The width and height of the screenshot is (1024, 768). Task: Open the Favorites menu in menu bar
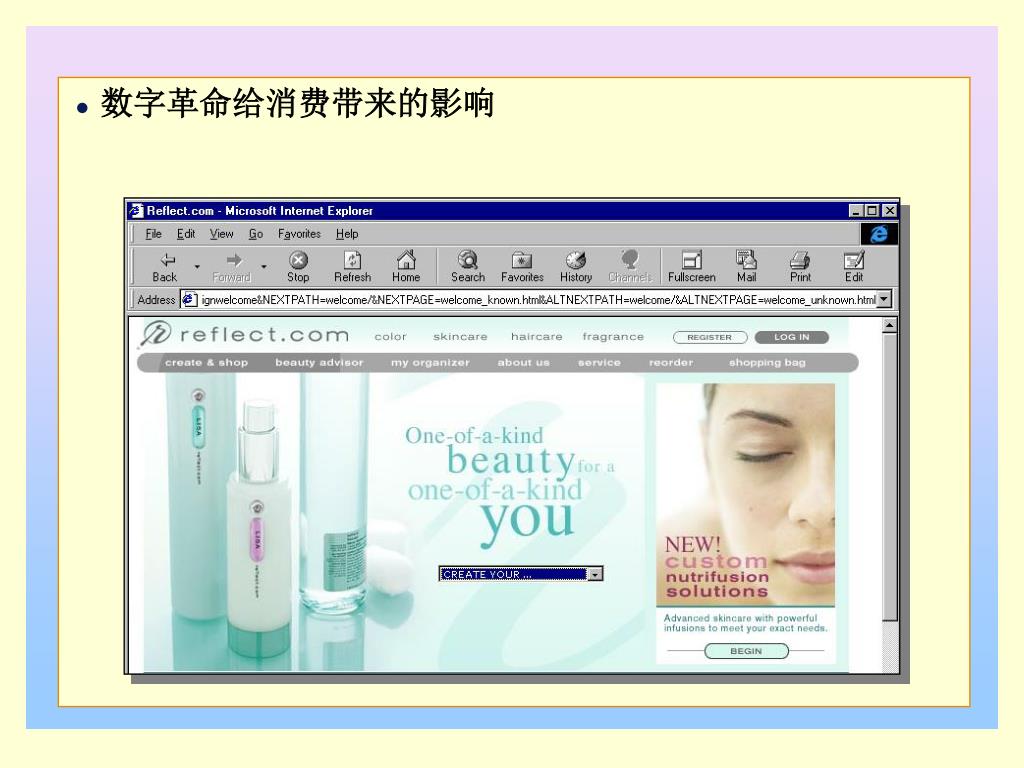point(299,234)
